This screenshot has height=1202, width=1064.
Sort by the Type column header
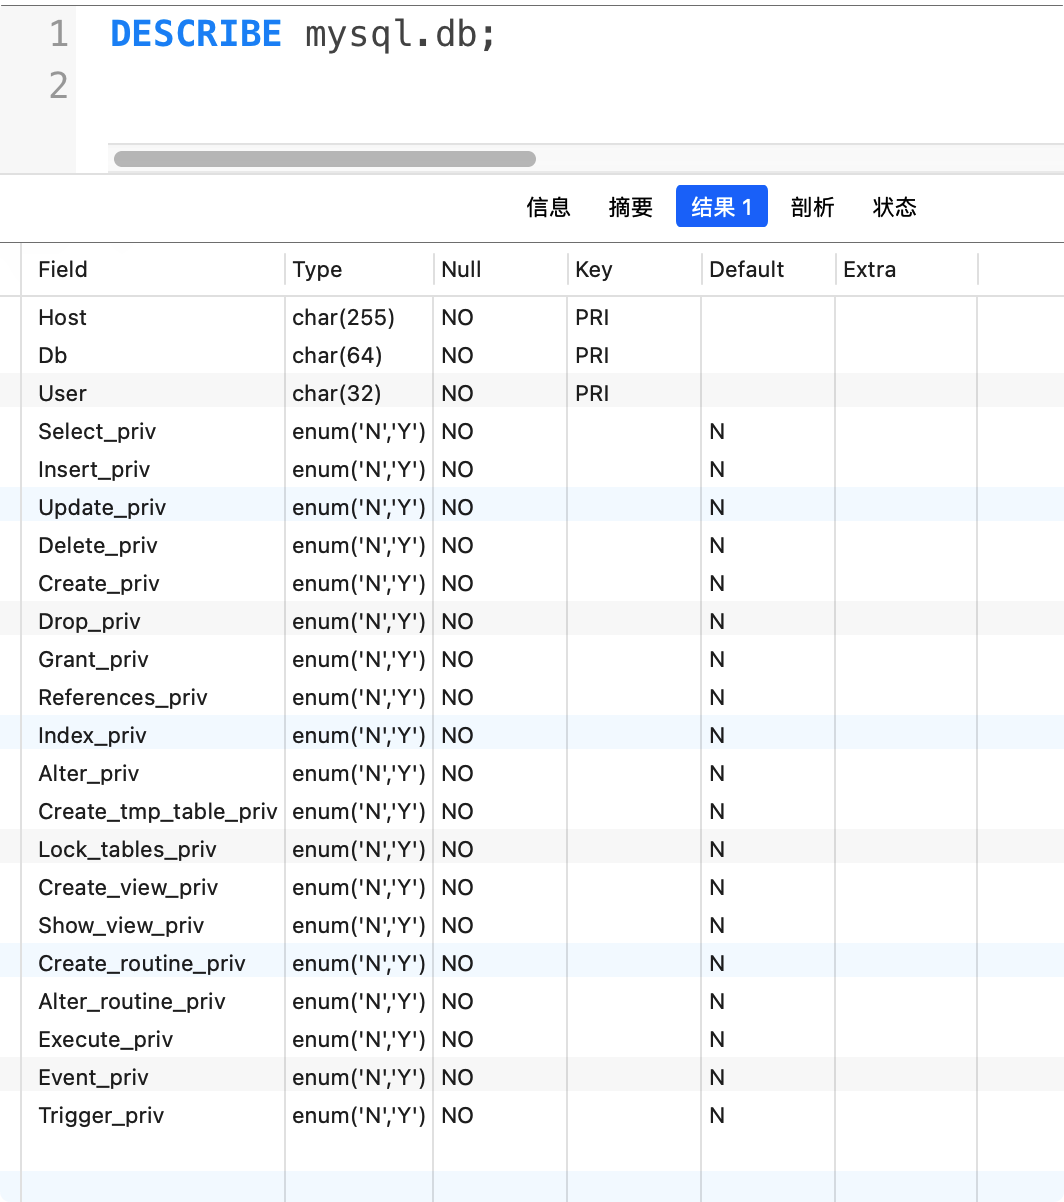[x=317, y=269]
